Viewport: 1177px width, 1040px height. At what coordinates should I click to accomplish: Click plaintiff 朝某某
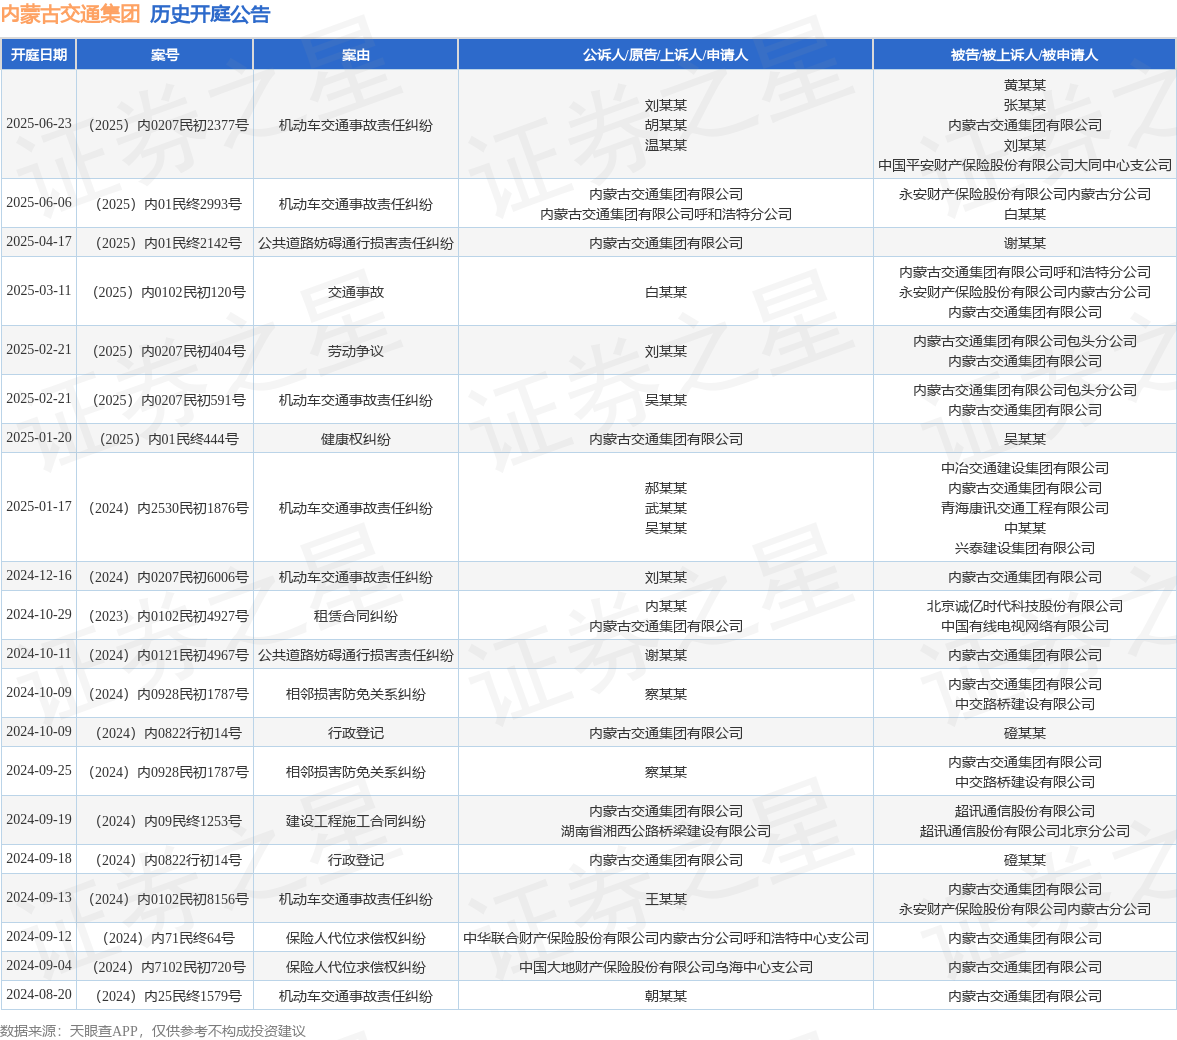click(666, 996)
